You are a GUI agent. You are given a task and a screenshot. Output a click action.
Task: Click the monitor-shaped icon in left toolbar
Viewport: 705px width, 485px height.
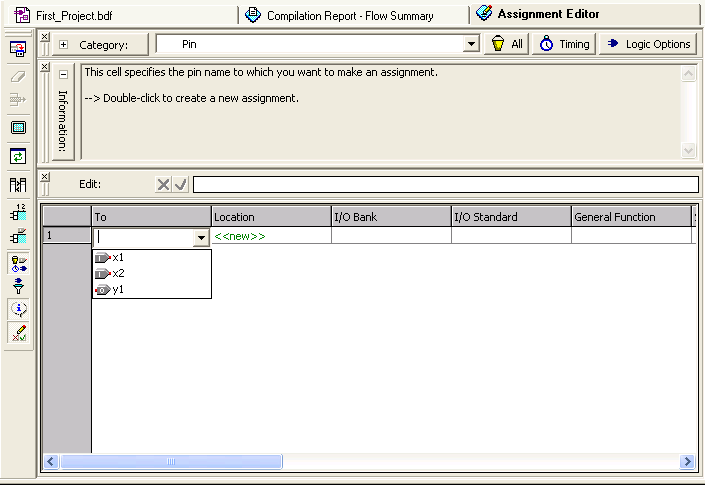pos(18,128)
